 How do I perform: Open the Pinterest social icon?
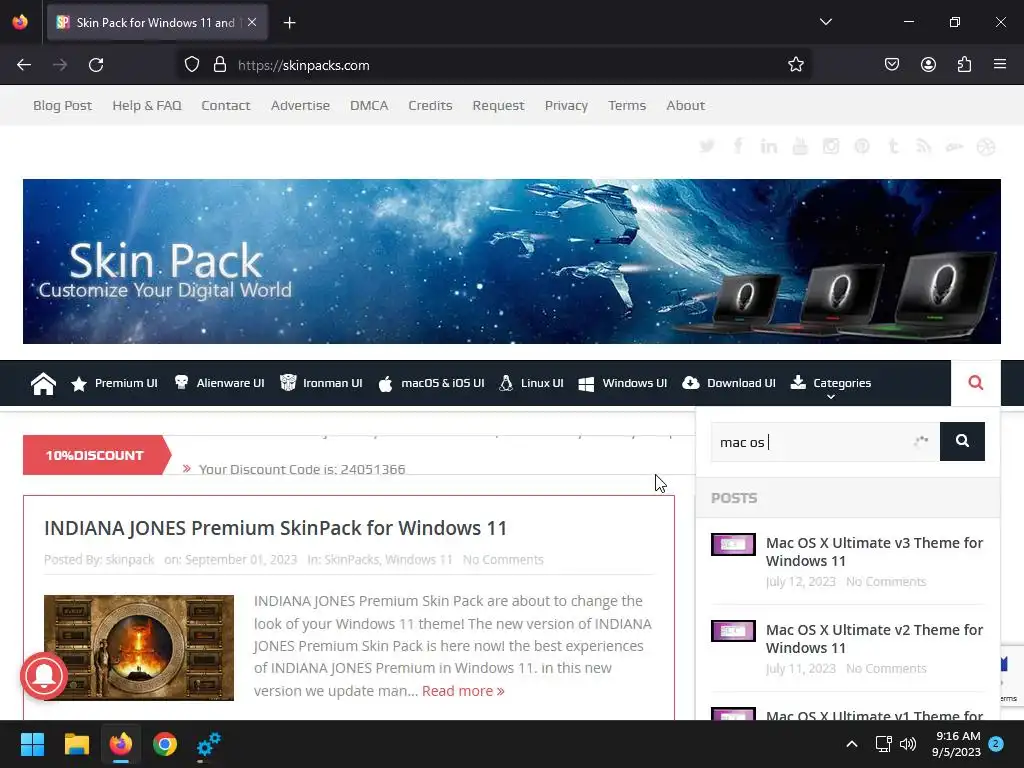[x=862, y=146]
